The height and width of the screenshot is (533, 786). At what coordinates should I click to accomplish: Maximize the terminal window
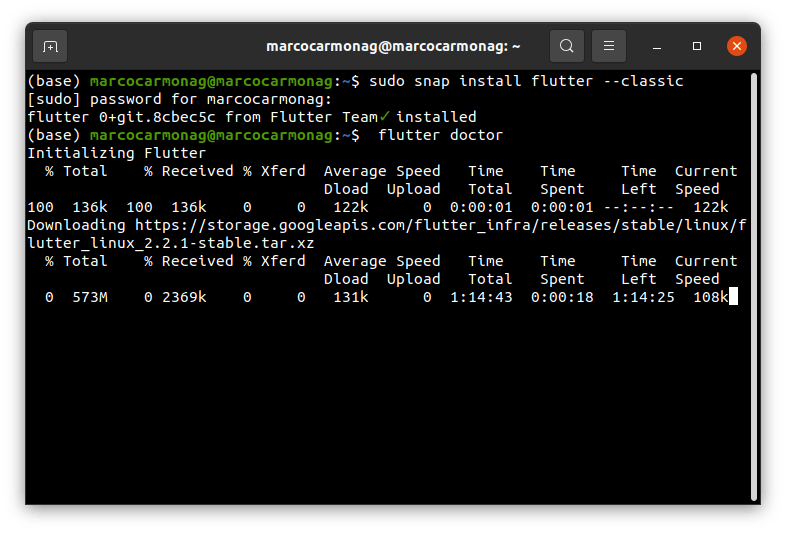click(697, 46)
